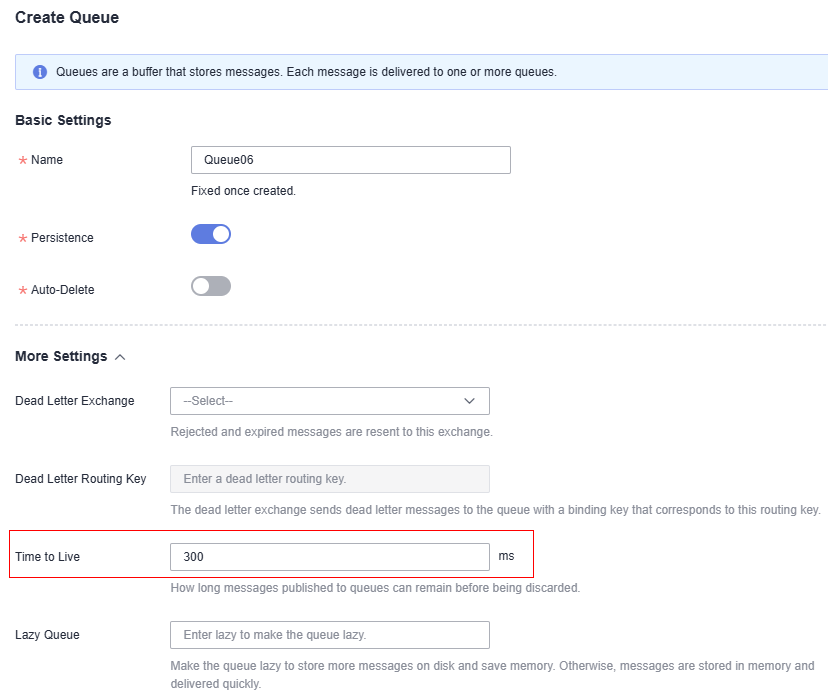Screen dimensions: 828x700
Task: Click the Dead Letter Exchange dropdown arrow
Action: (x=469, y=401)
